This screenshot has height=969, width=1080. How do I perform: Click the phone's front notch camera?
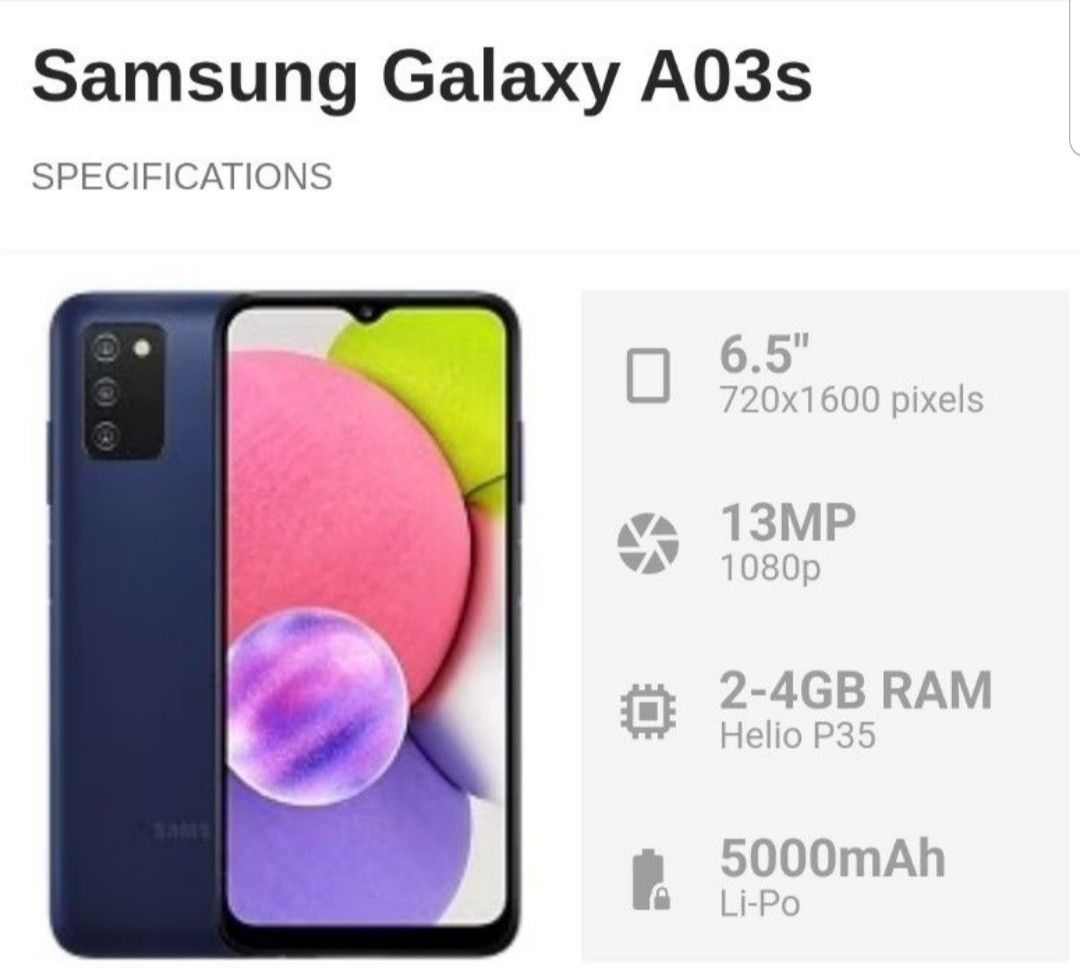(x=364, y=313)
